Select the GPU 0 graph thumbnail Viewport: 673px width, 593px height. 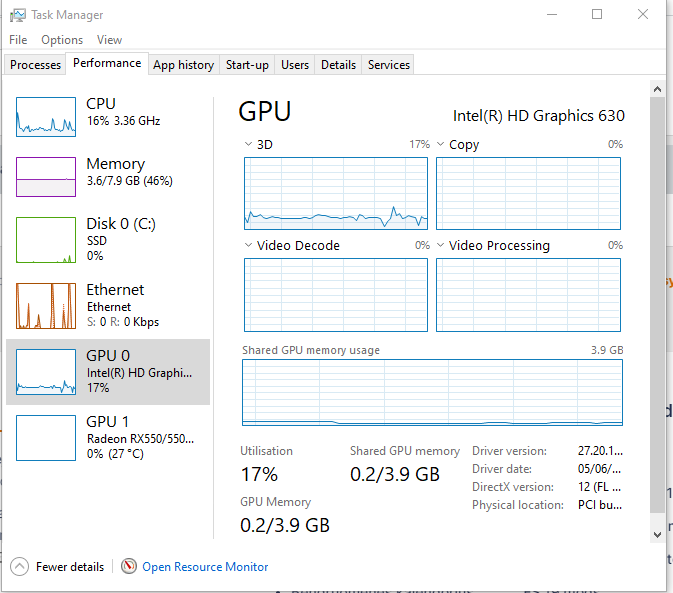[x=46, y=372]
